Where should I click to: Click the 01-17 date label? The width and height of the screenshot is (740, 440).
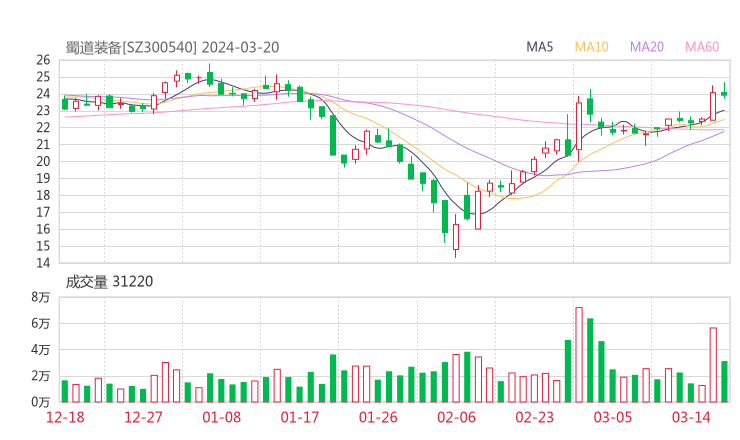point(300,417)
